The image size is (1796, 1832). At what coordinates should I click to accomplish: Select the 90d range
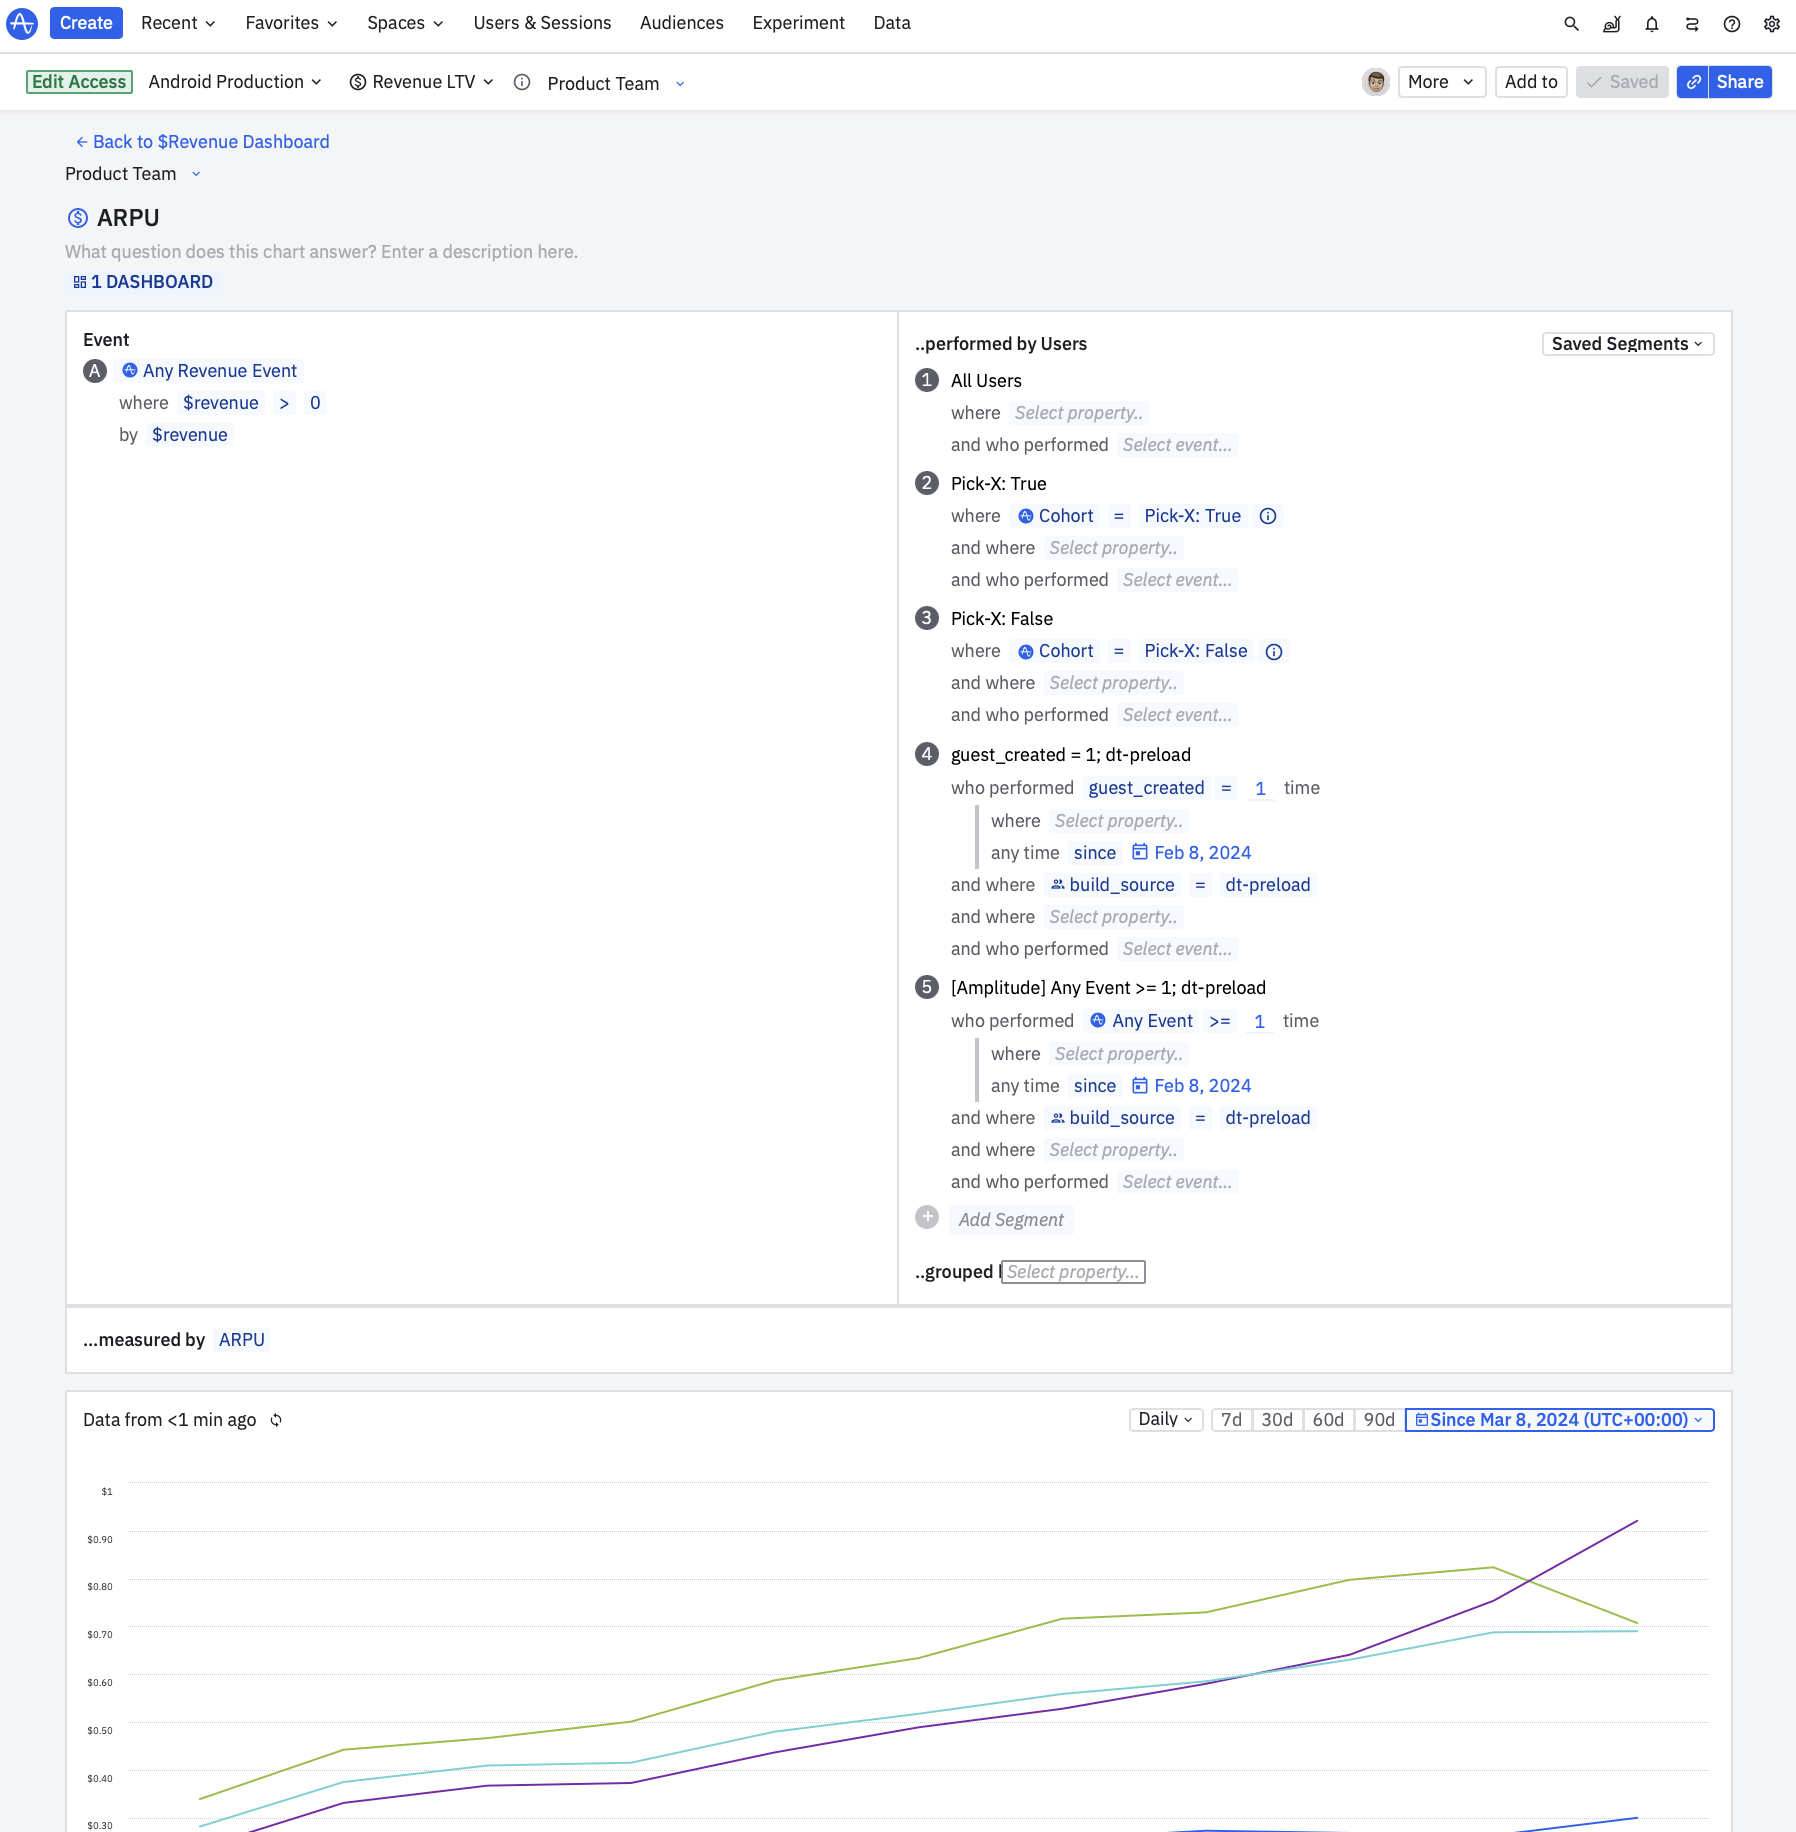pos(1379,1420)
